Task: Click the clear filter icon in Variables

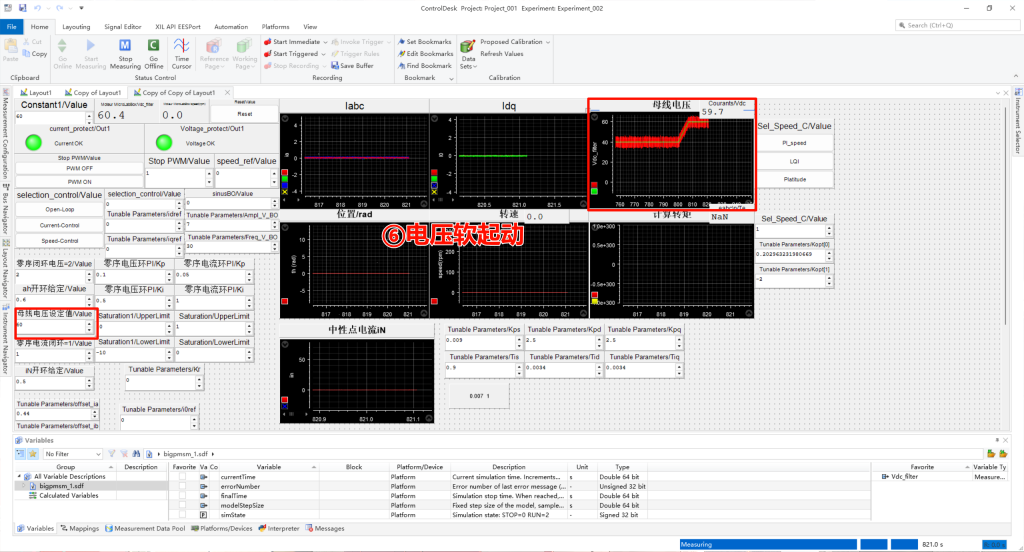Action: coord(124,453)
